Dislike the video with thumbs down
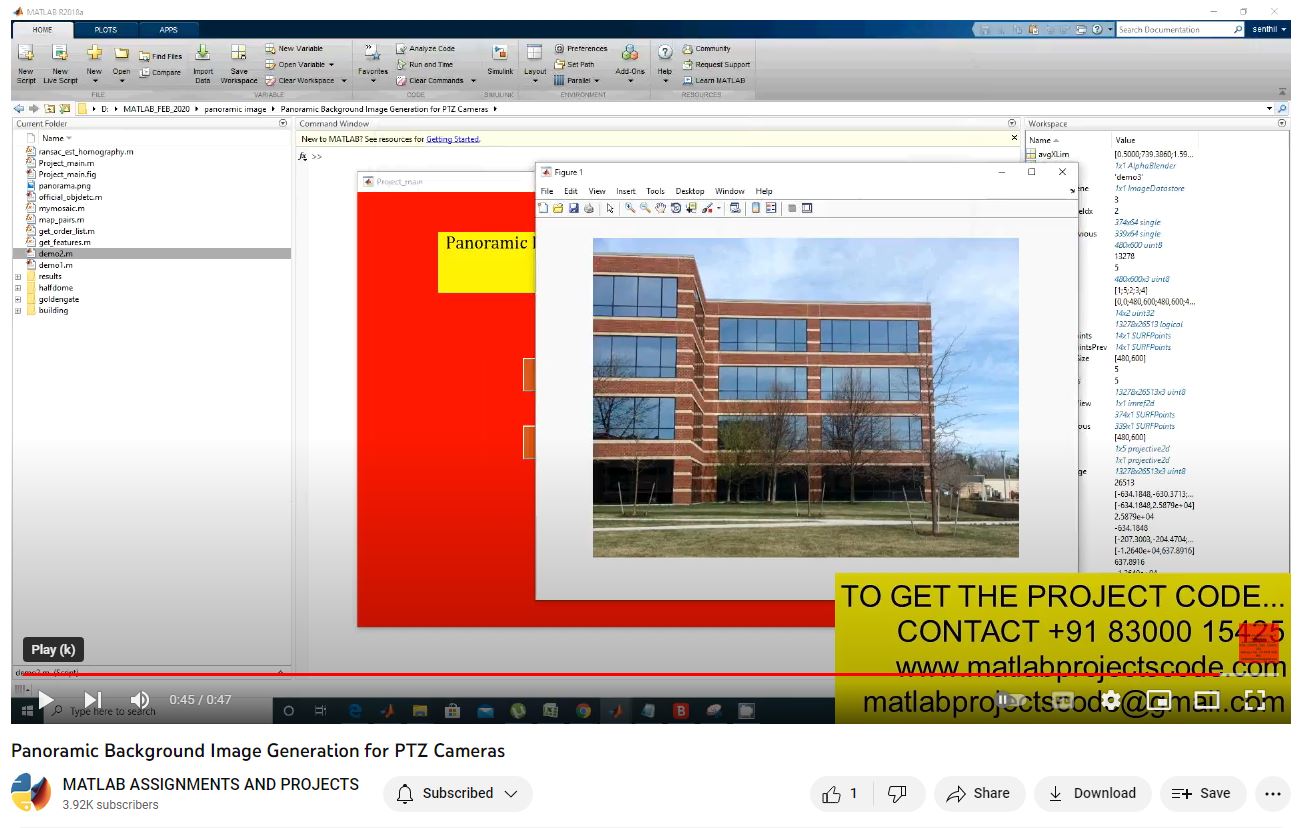 coord(897,793)
